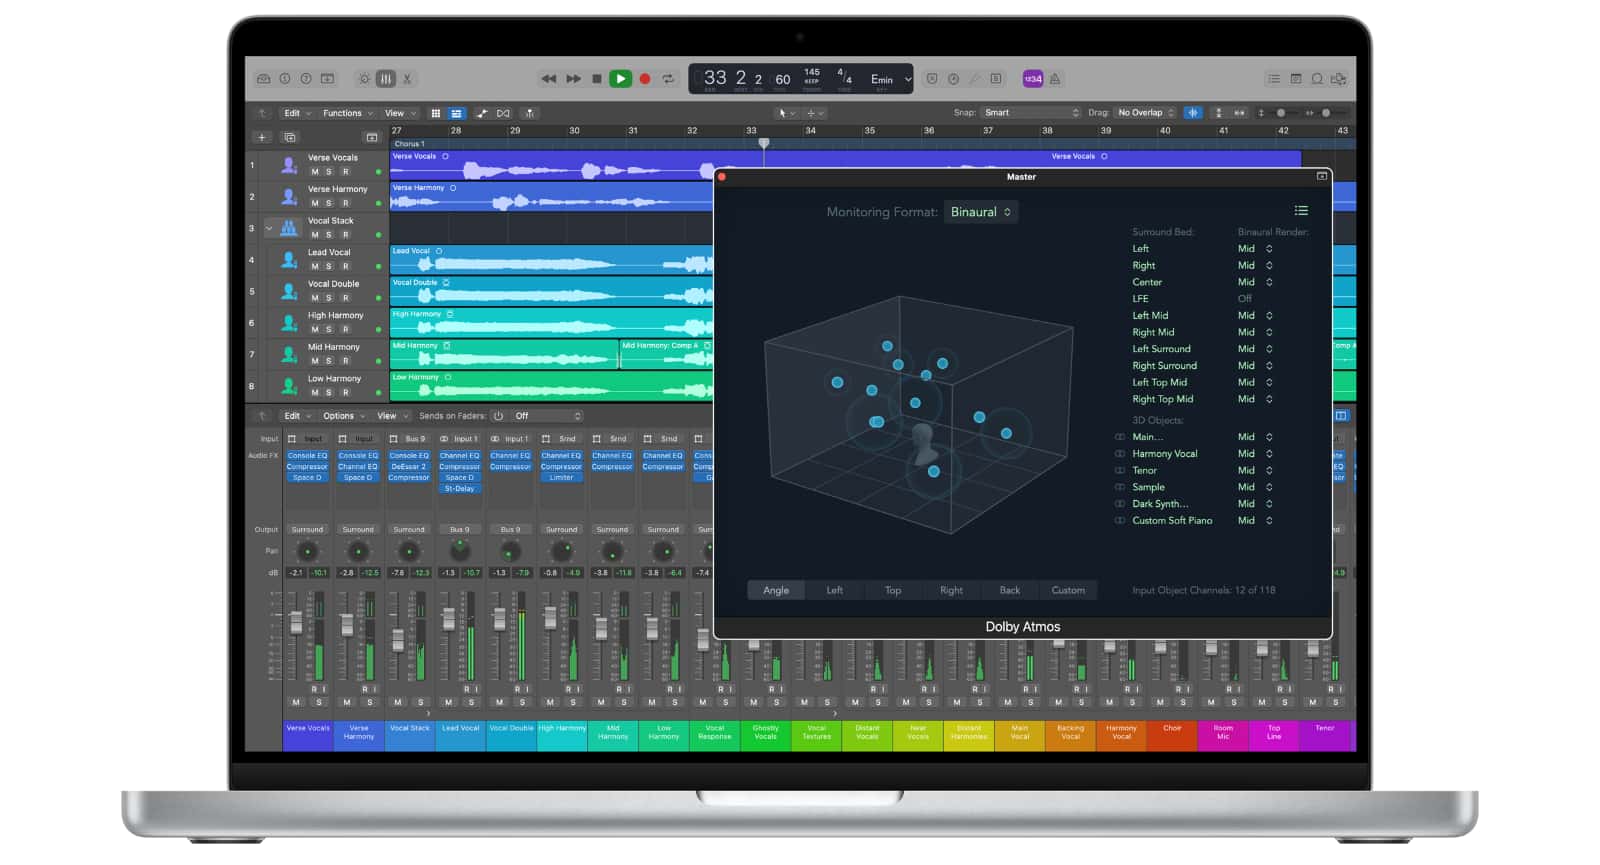Toggle the Cycle loop button

coord(668,79)
